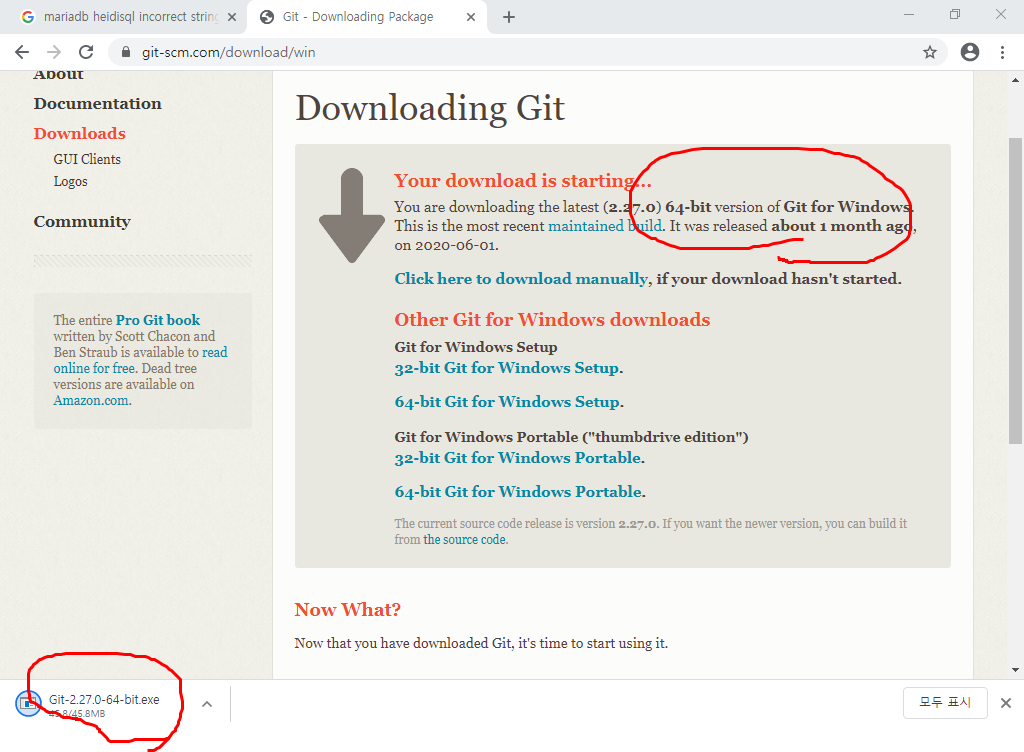Viewport: 1024px width, 752px height.
Task: Click the page vertical scrollbar thumb
Action: point(1015,290)
